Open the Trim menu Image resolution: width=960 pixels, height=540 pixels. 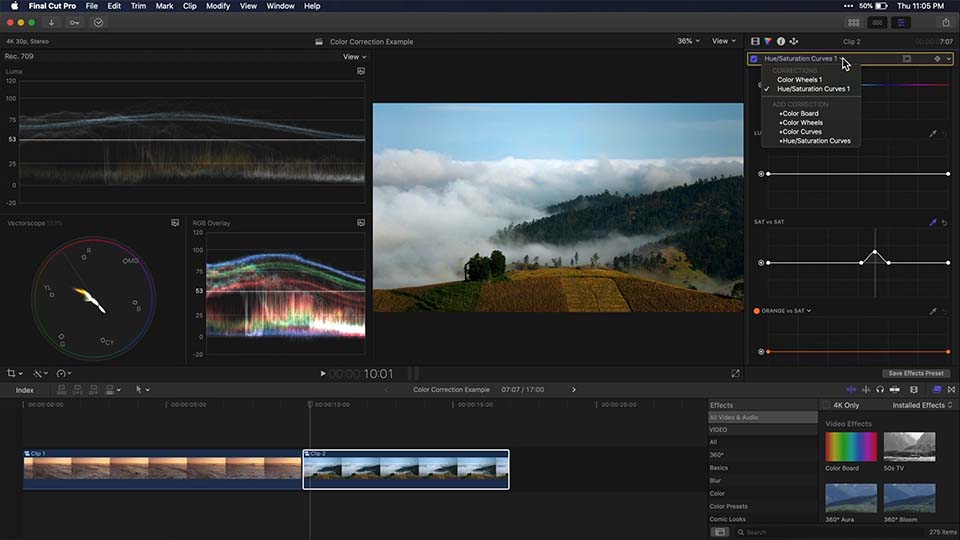click(138, 6)
